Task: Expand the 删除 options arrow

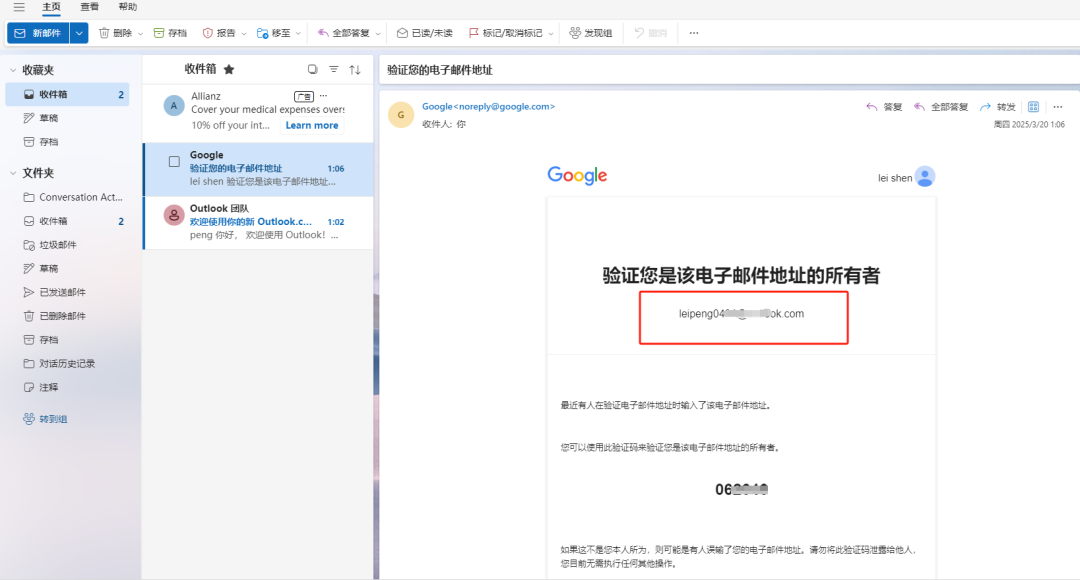Action: pos(141,33)
